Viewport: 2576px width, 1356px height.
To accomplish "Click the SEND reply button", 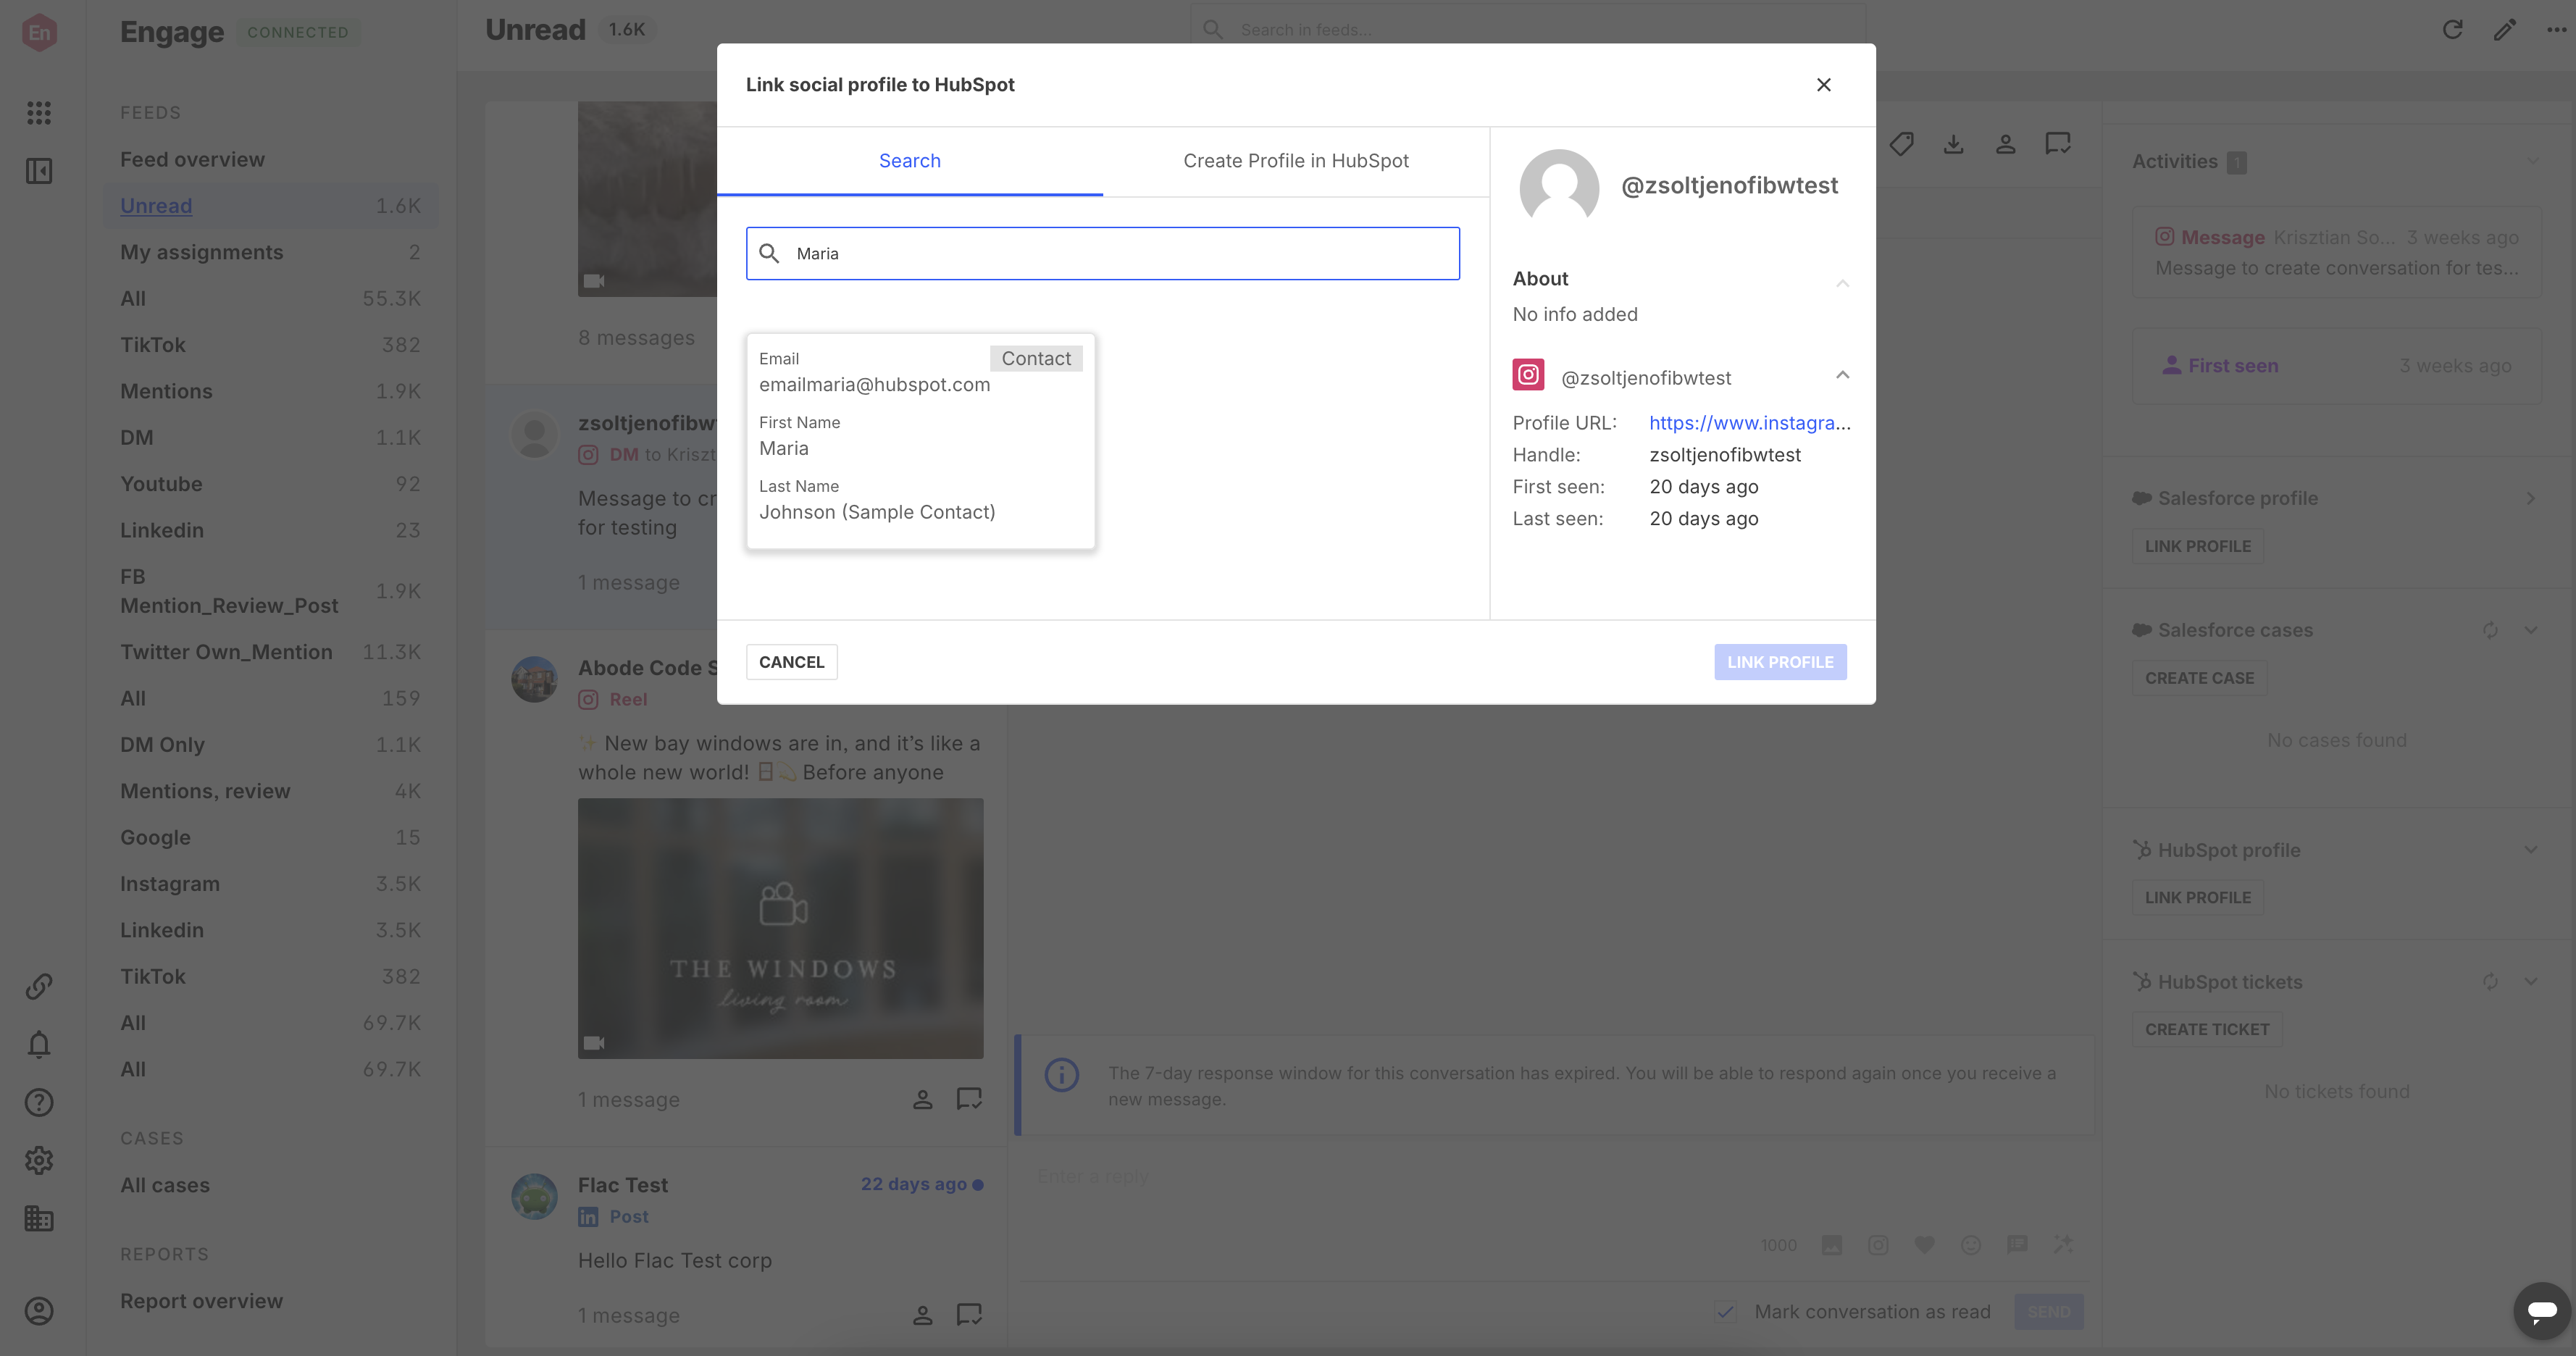I will pos(2048,1311).
